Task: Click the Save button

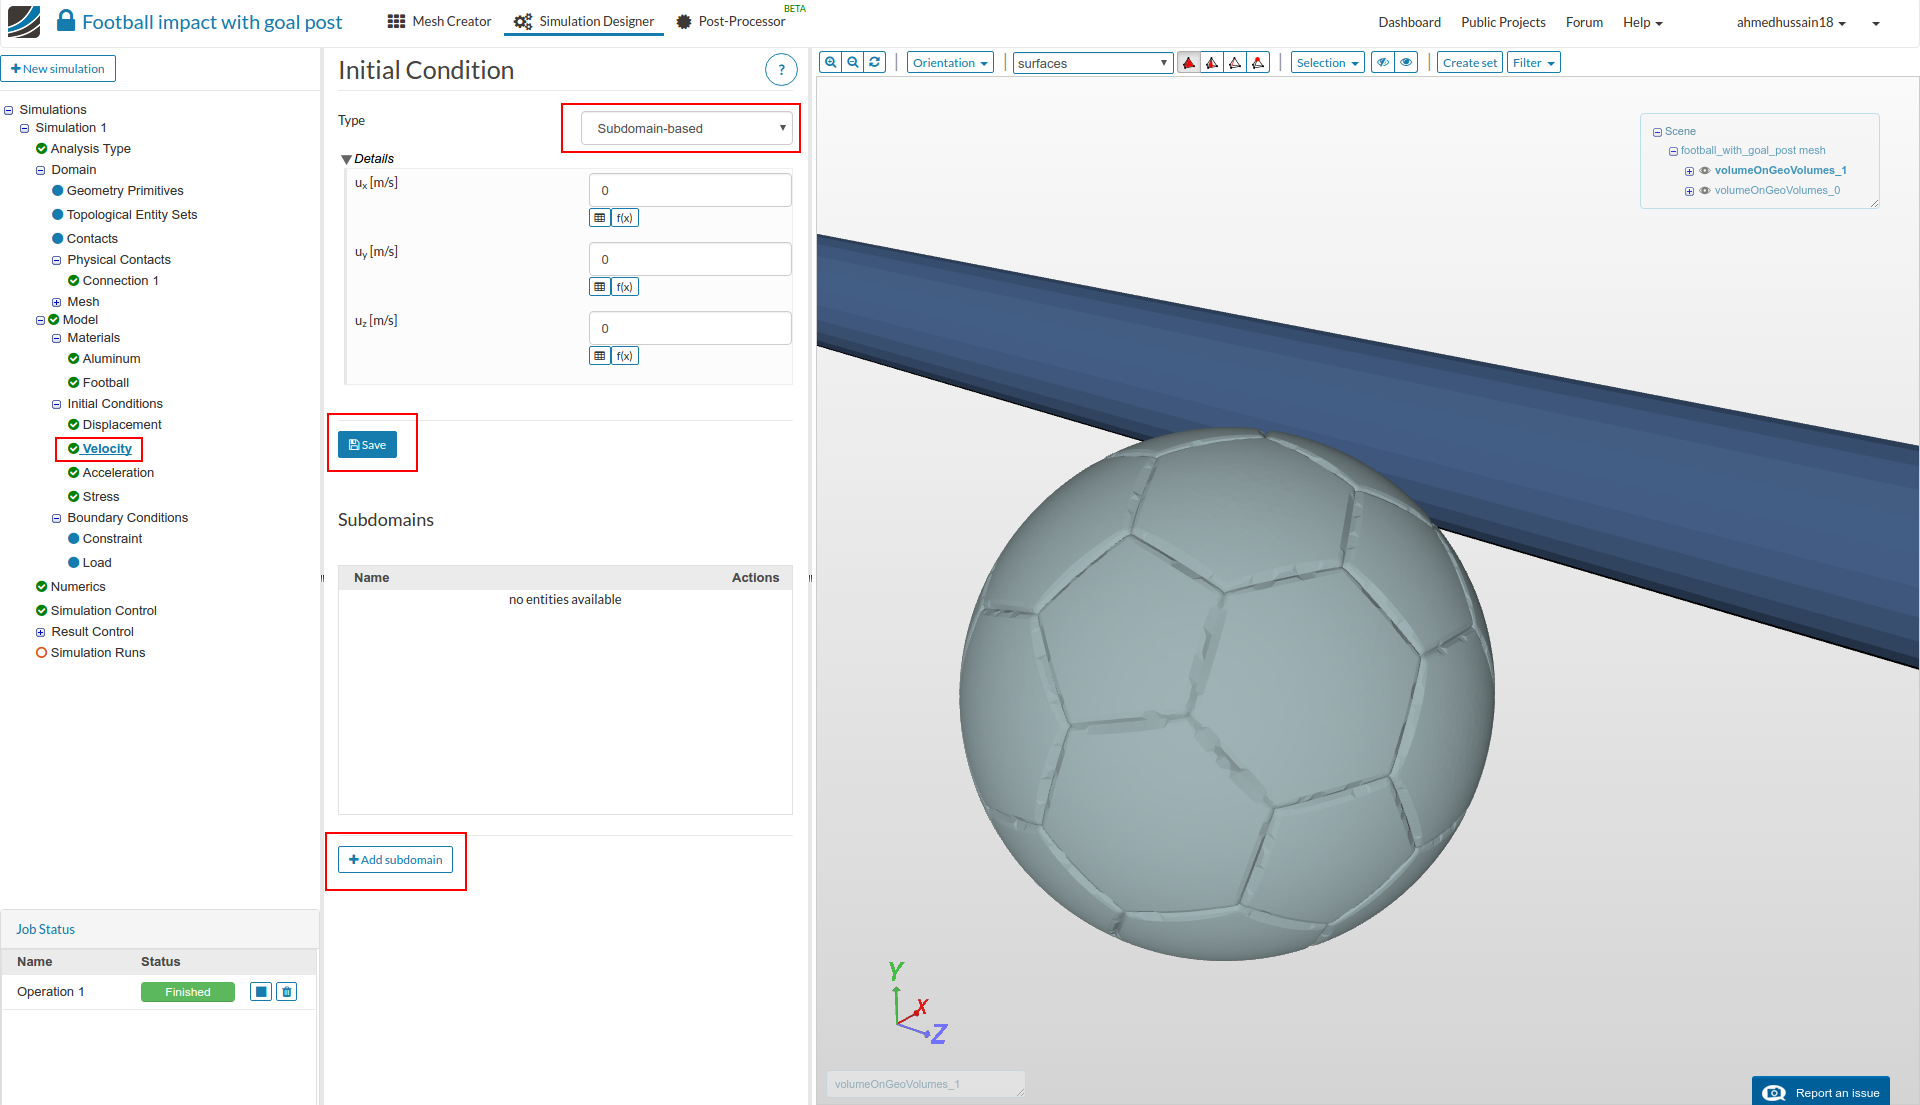Action: pos(367,445)
